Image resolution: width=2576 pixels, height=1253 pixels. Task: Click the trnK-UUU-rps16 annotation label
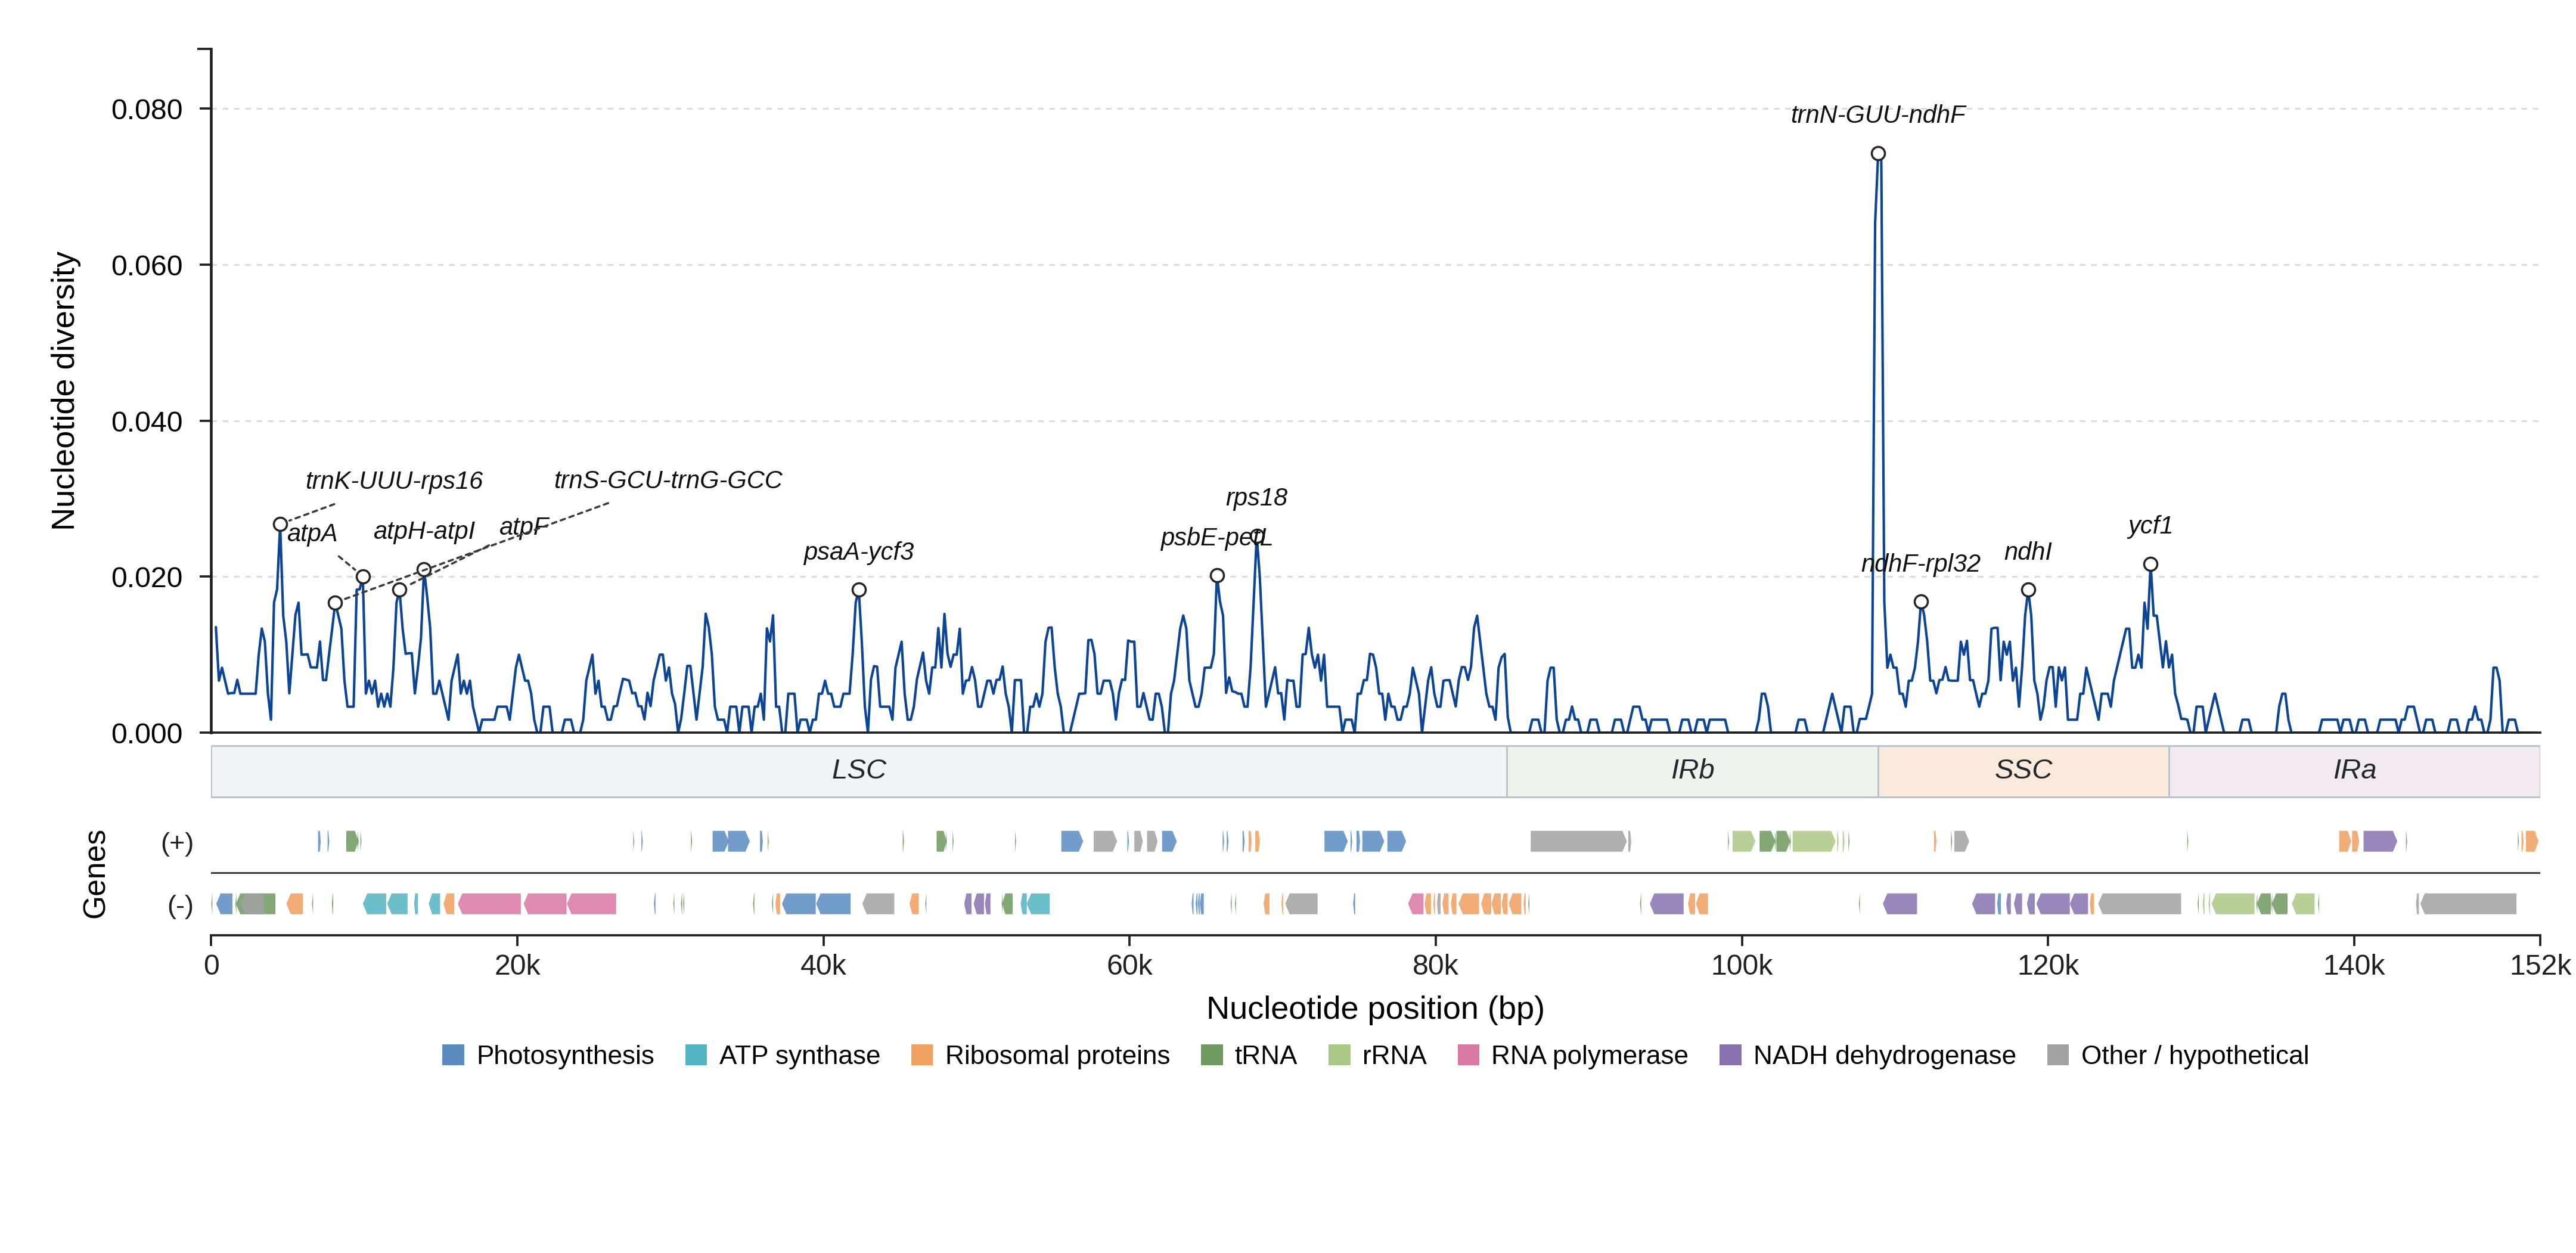[x=394, y=481]
